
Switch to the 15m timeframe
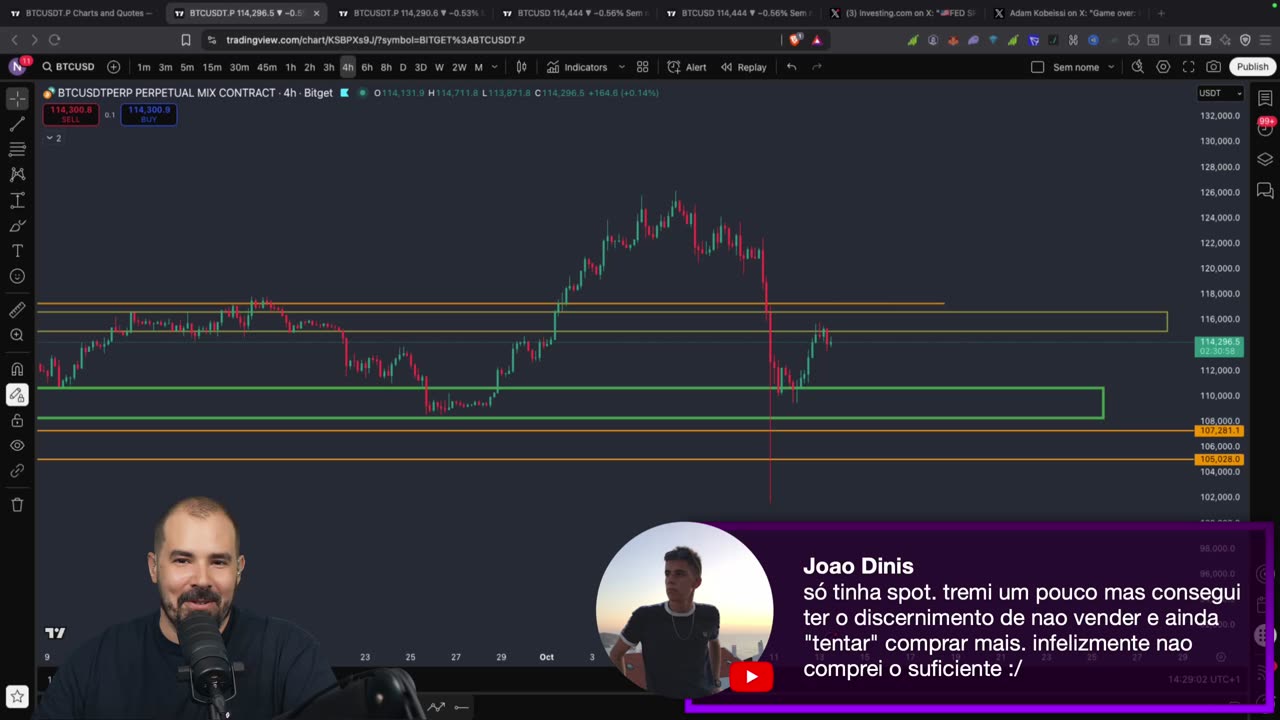pyautogui.click(x=212, y=67)
